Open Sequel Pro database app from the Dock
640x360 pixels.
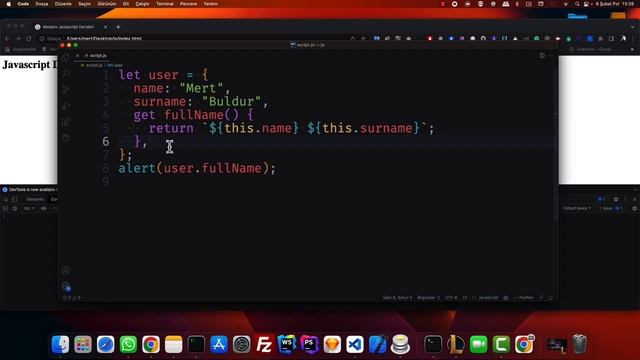pyautogui.click(x=400, y=344)
